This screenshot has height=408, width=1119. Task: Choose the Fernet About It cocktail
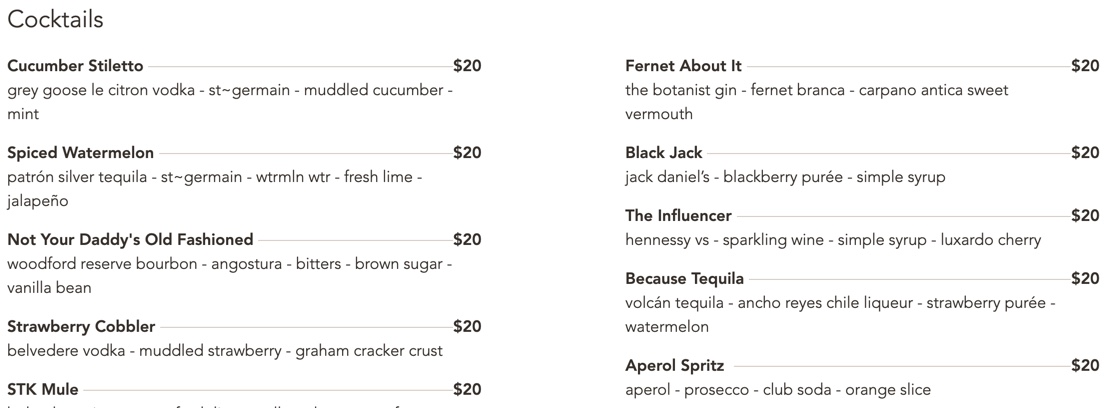click(x=683, y=66)
